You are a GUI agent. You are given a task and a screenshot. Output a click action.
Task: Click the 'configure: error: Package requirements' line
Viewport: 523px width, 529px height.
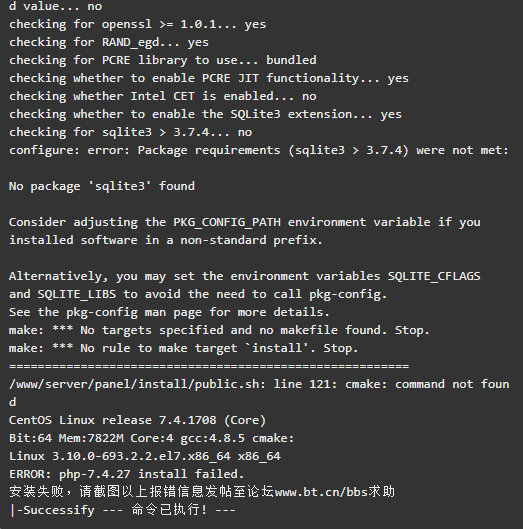tap(258, 150)
